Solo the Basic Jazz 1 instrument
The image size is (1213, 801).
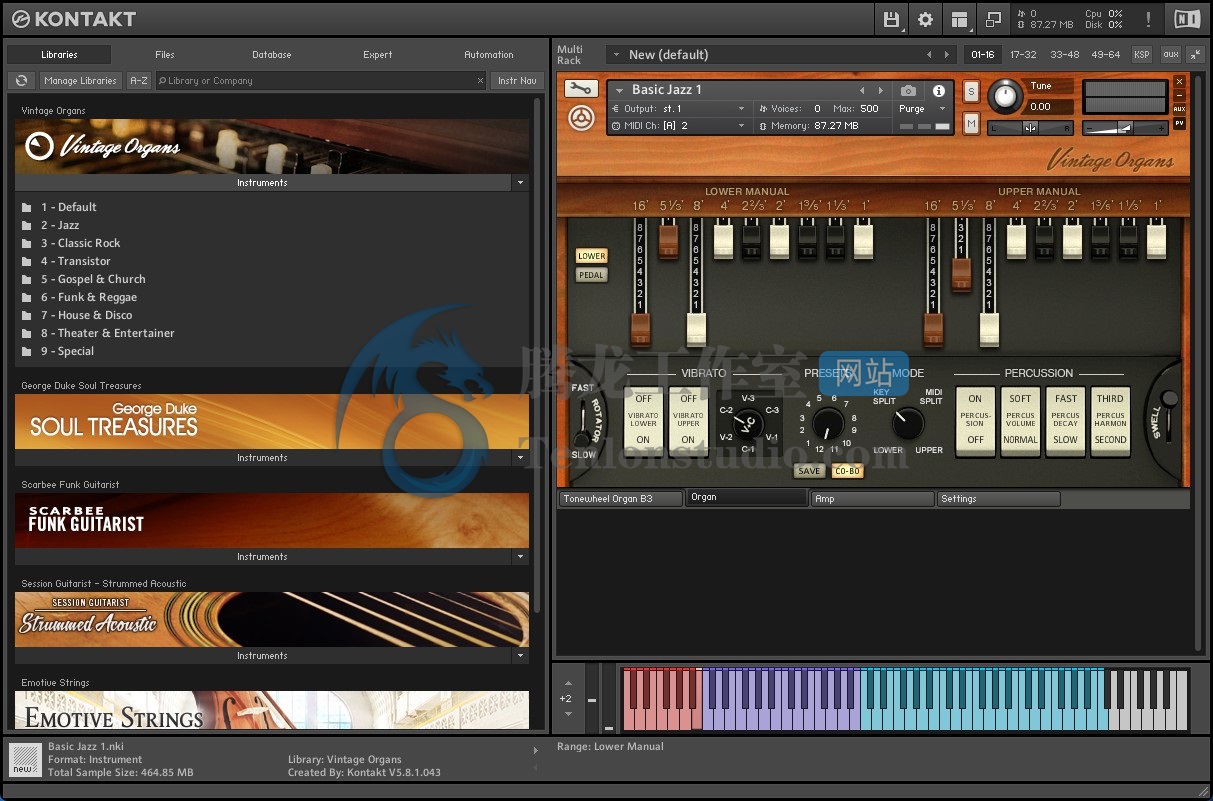[x=971, y=92]
